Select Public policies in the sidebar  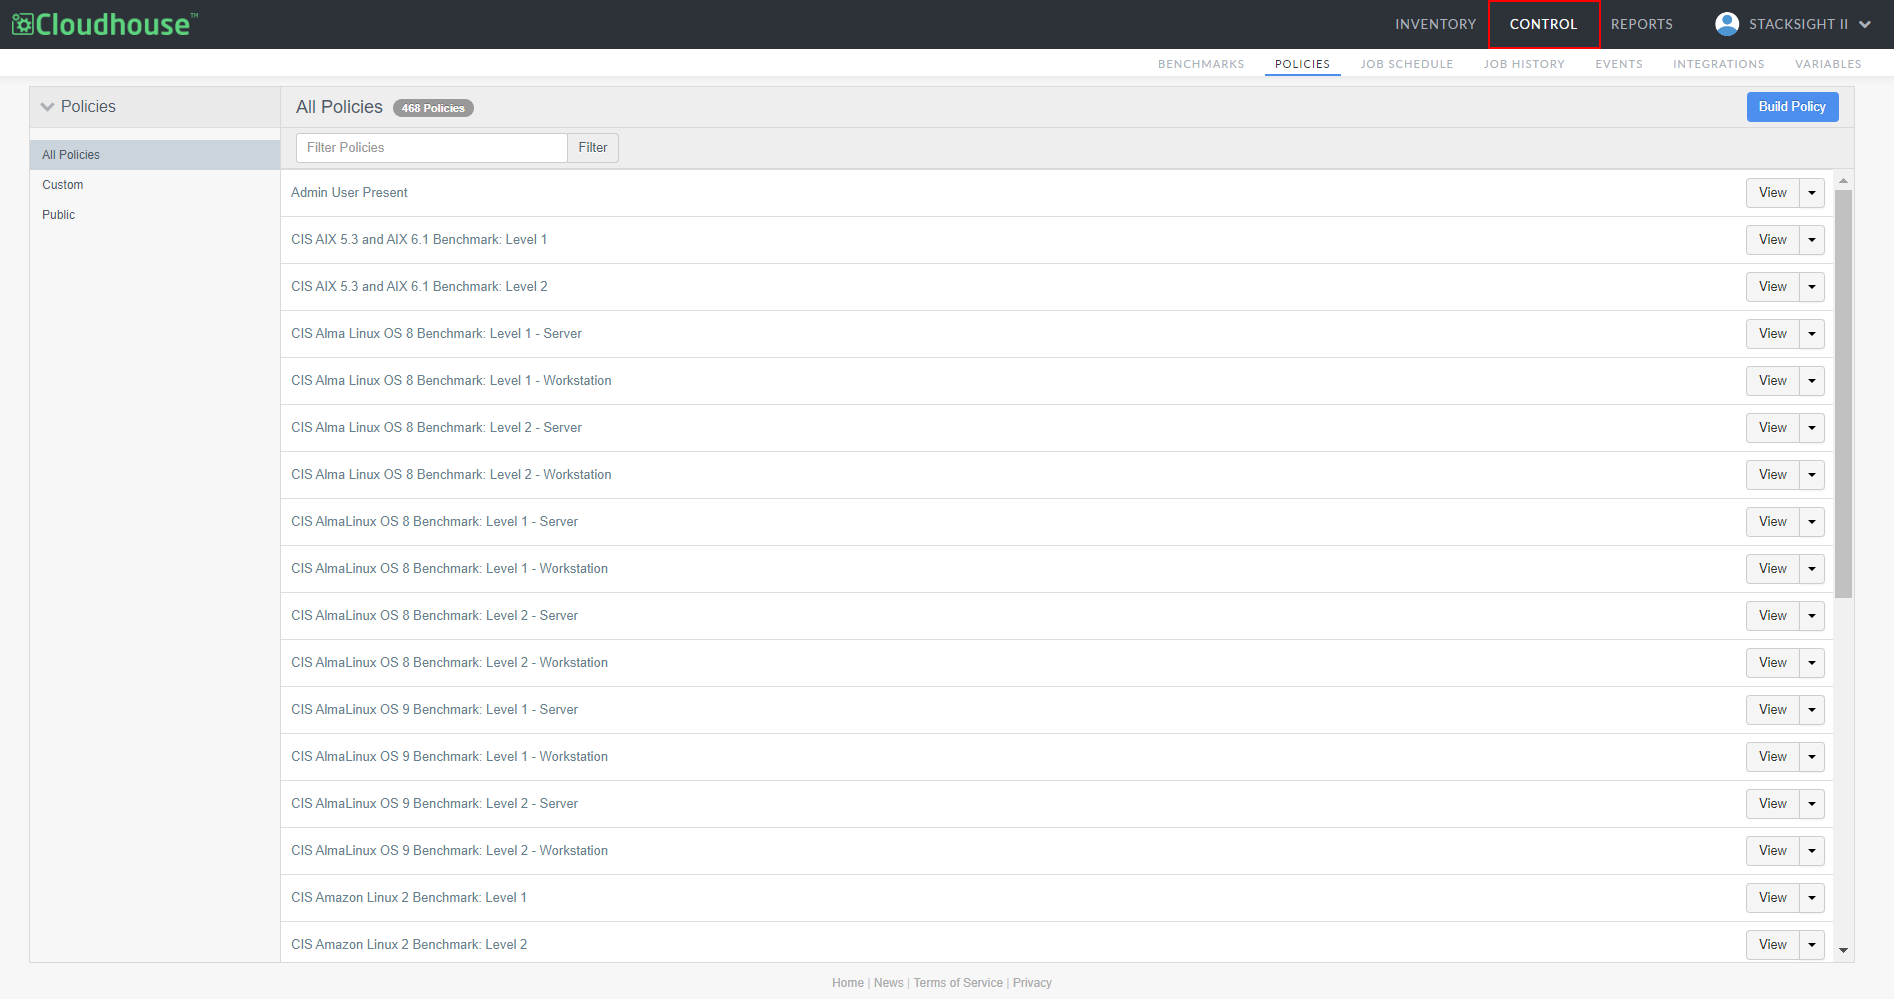point(155,215)
